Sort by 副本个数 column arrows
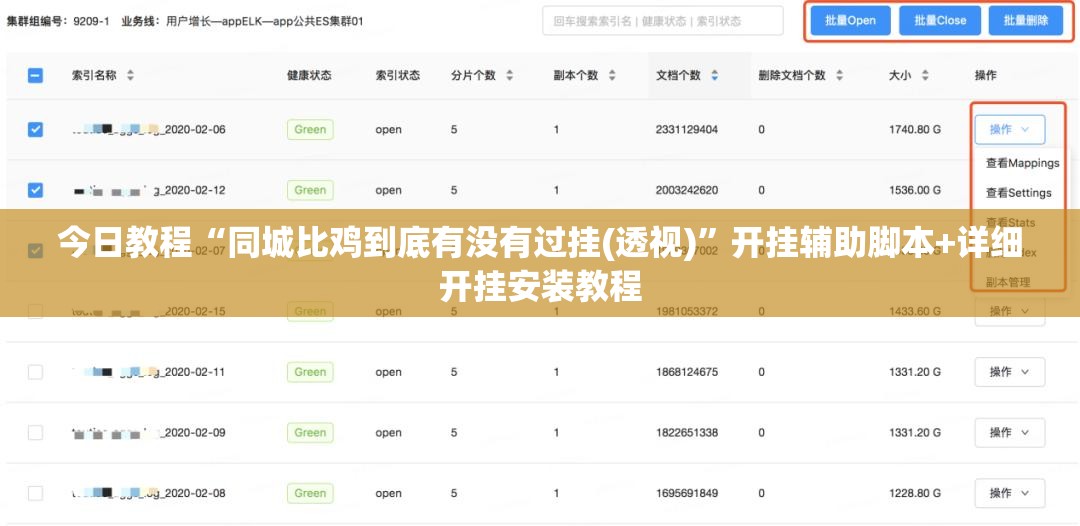 pos(612,76)
